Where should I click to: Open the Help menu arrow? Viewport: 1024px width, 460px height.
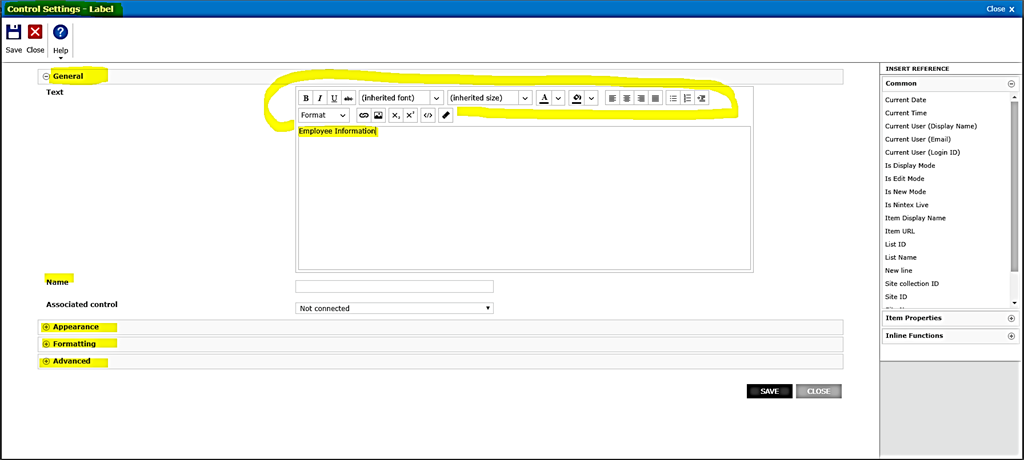pos(60,58)
